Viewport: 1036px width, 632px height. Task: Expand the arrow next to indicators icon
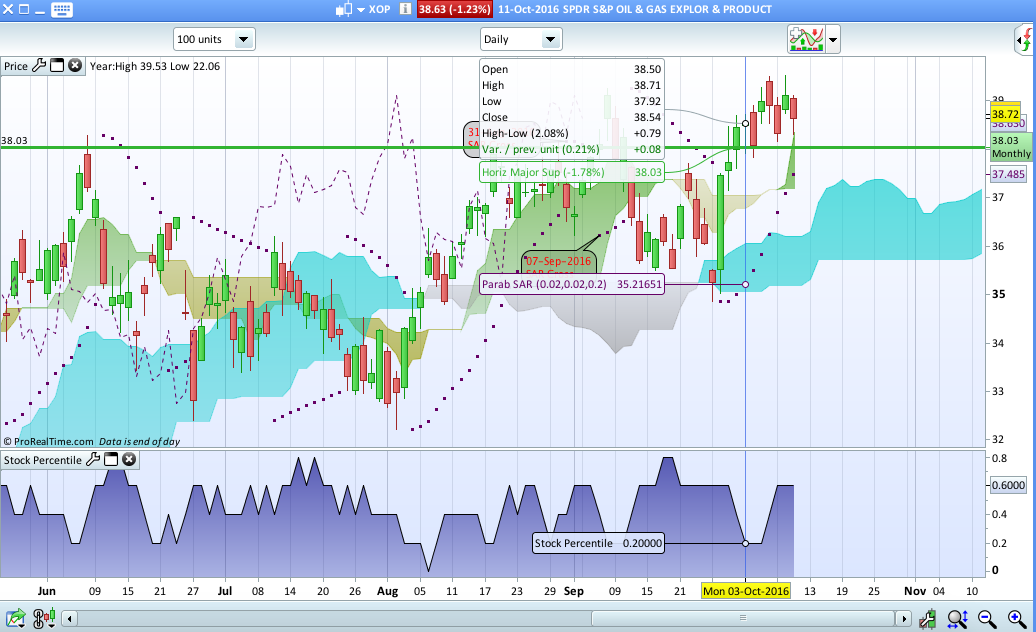click(832, 40)
